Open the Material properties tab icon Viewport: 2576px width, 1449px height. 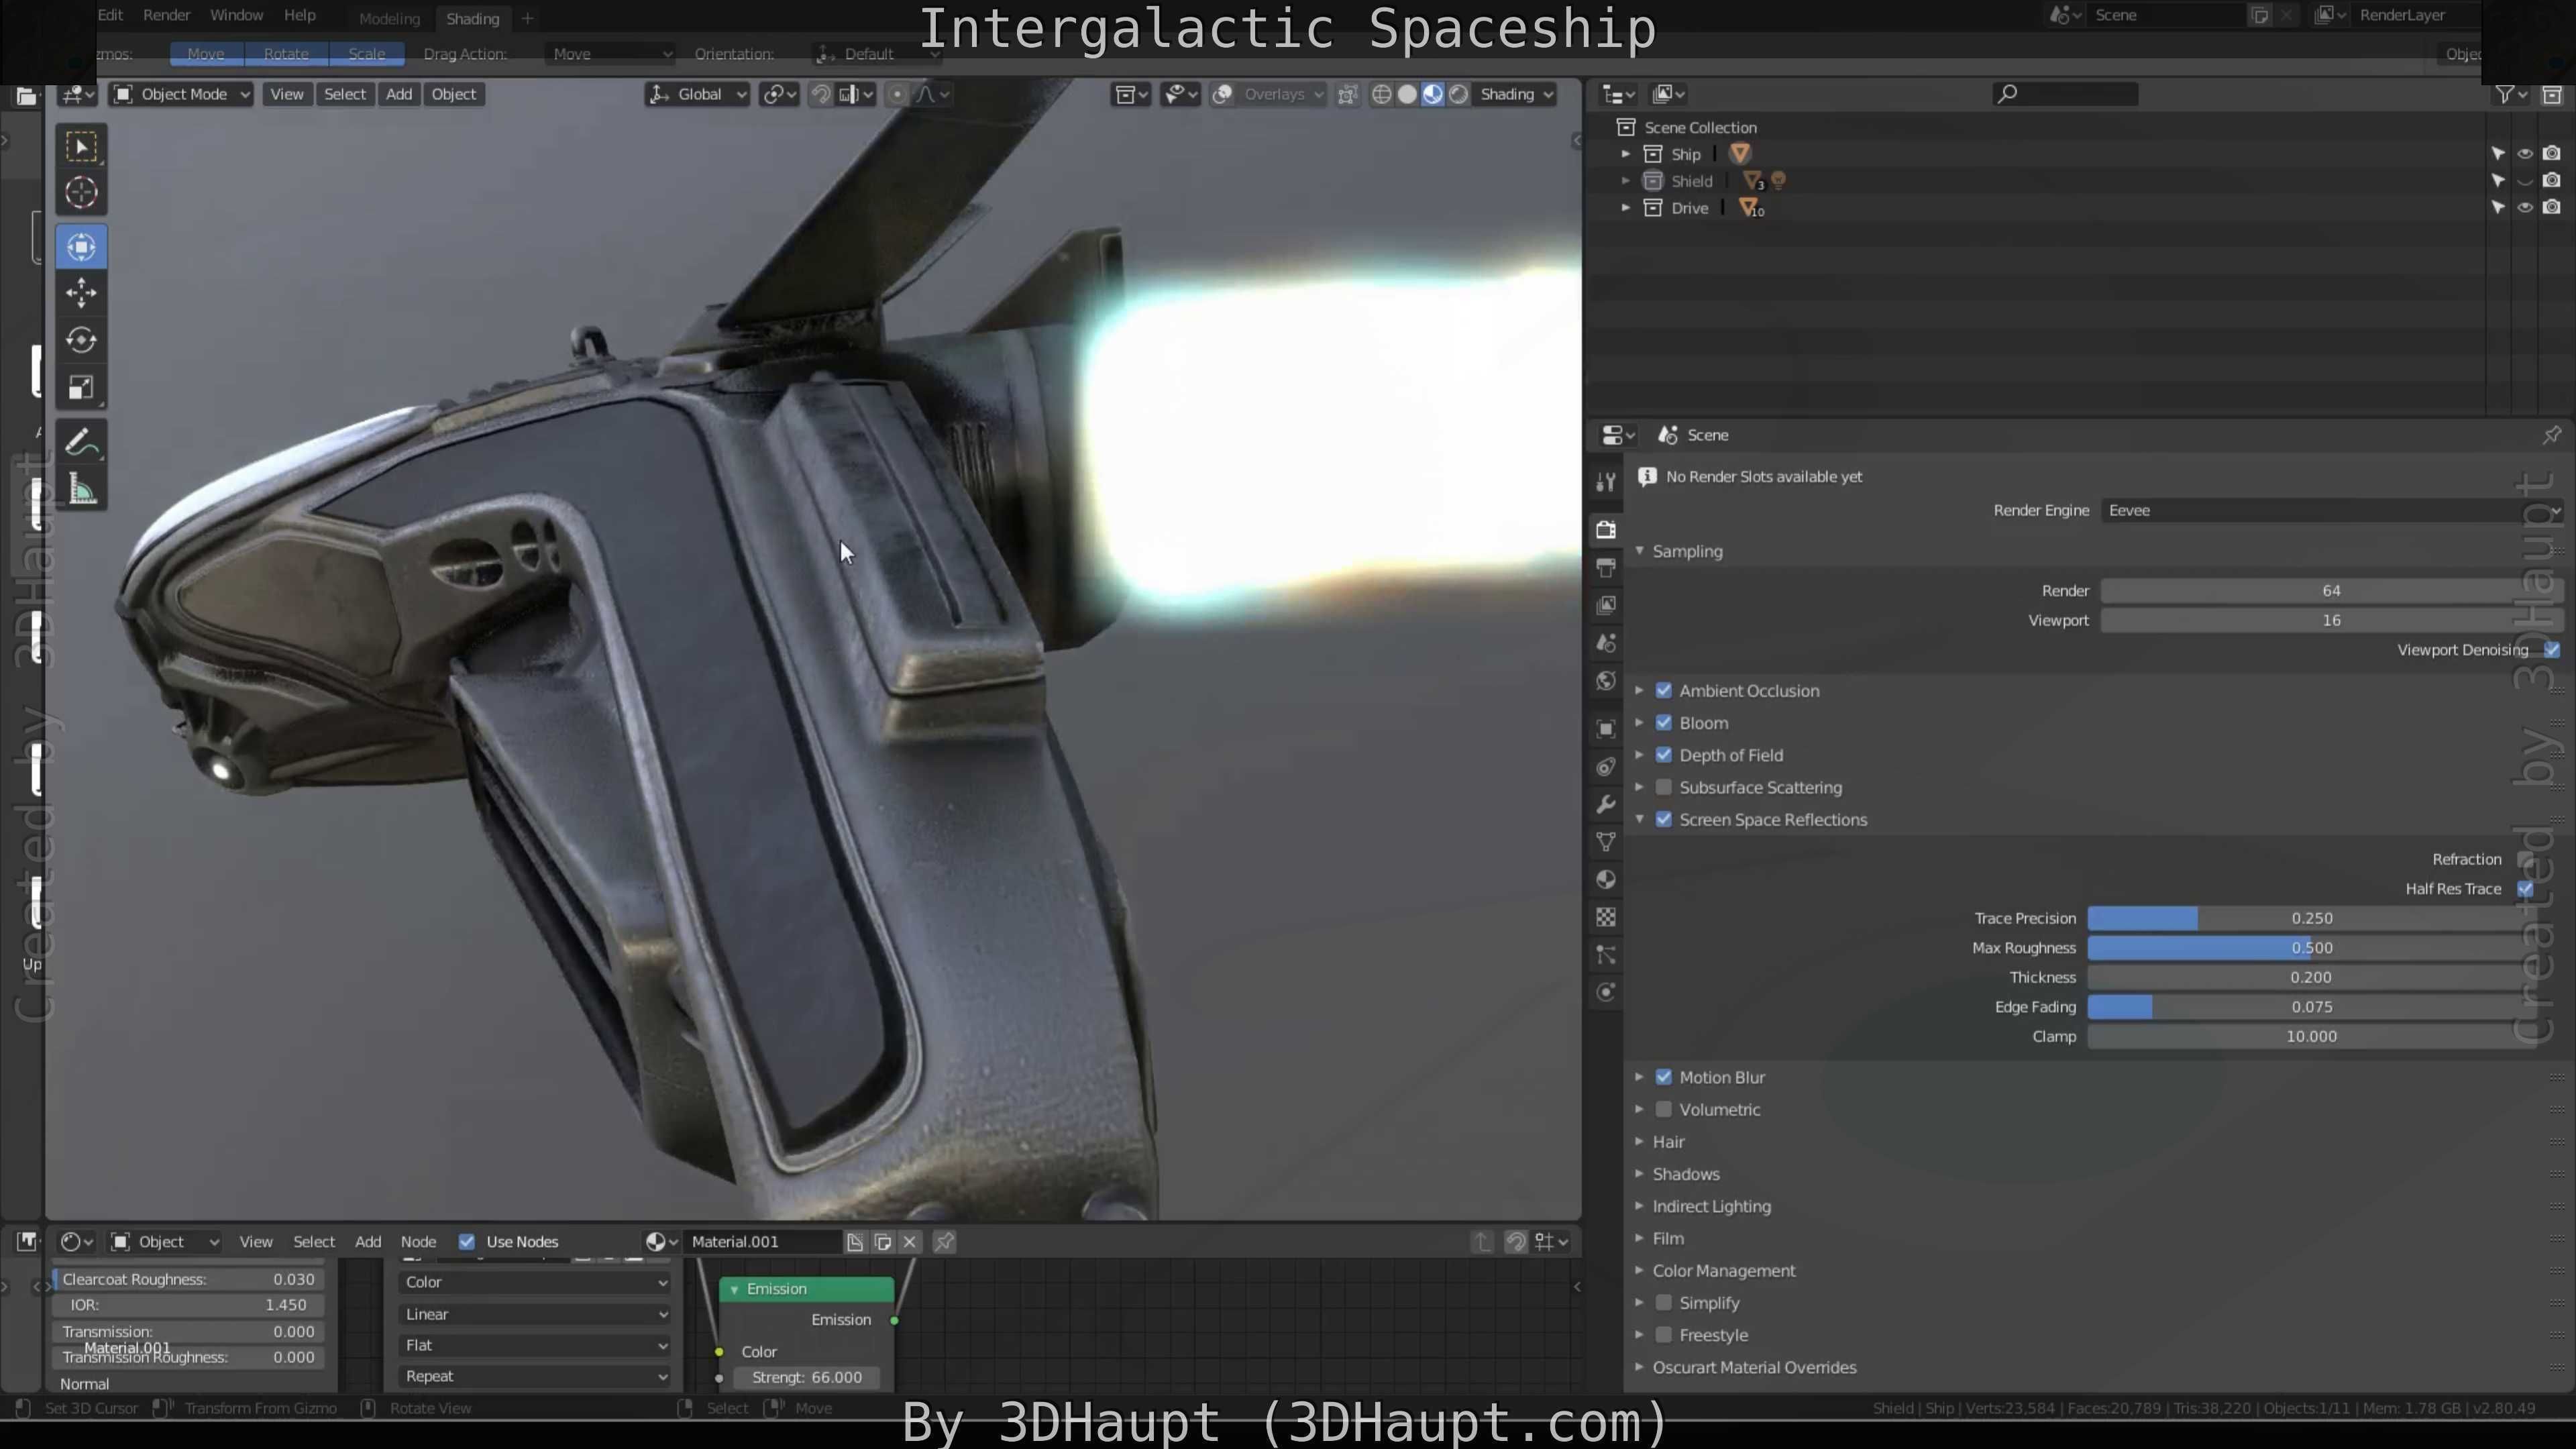[x=1606, y=880]
